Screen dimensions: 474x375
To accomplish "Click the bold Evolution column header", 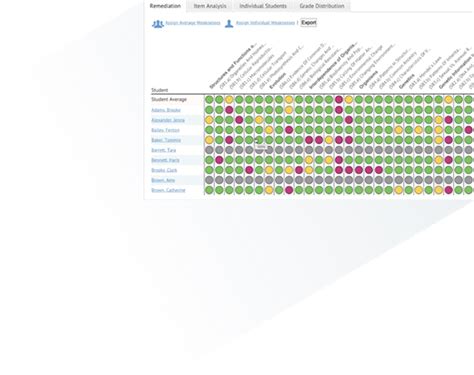I will pyautogui.click(x=277, y=81).
